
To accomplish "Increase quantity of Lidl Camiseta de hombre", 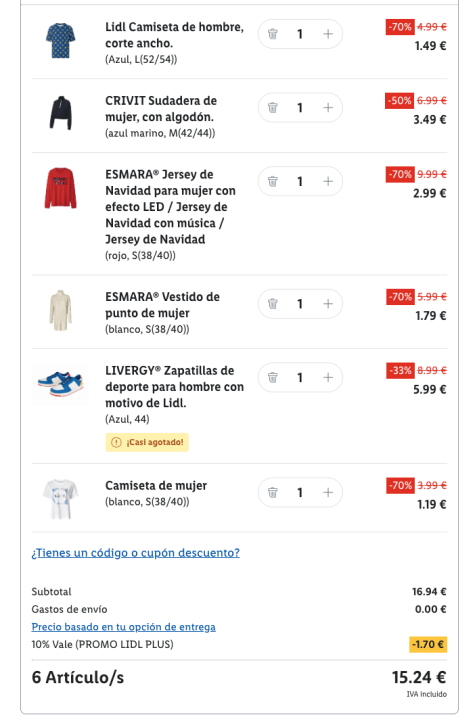I will 328,34.
